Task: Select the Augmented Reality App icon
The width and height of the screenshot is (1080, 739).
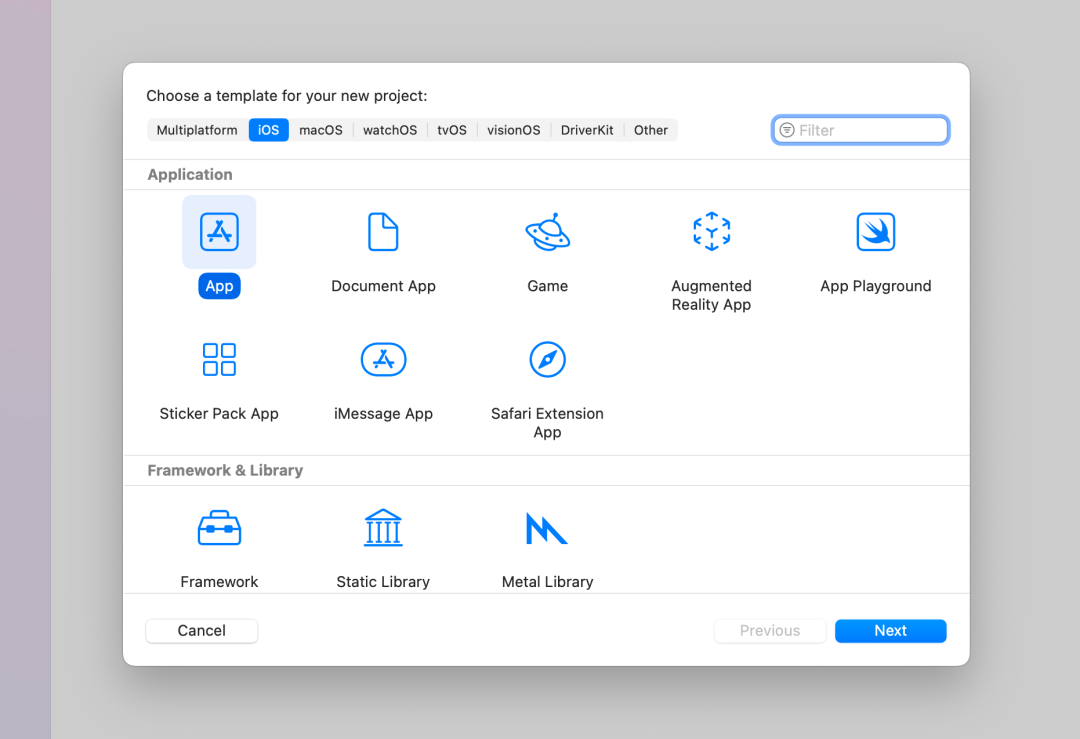Action: pyautogui.click(x=711, y=232)
